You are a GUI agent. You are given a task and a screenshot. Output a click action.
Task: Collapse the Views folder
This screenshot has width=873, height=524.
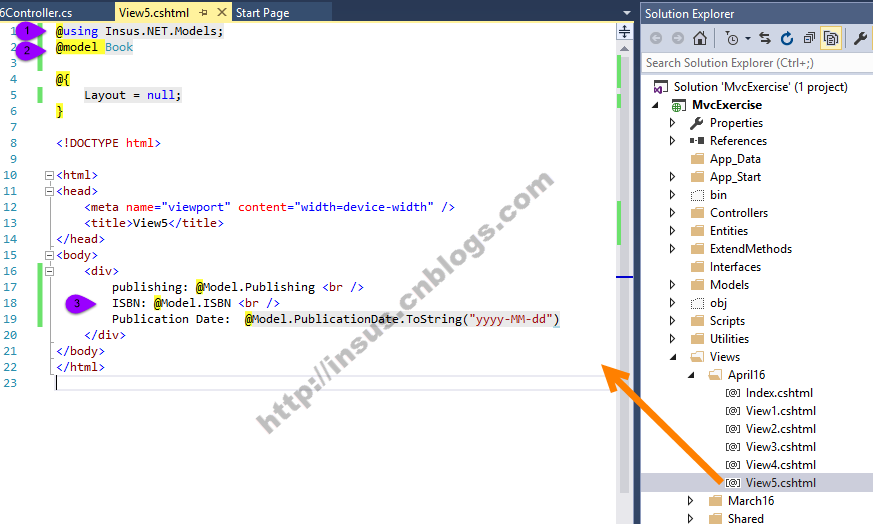click(x=673, y=357)
